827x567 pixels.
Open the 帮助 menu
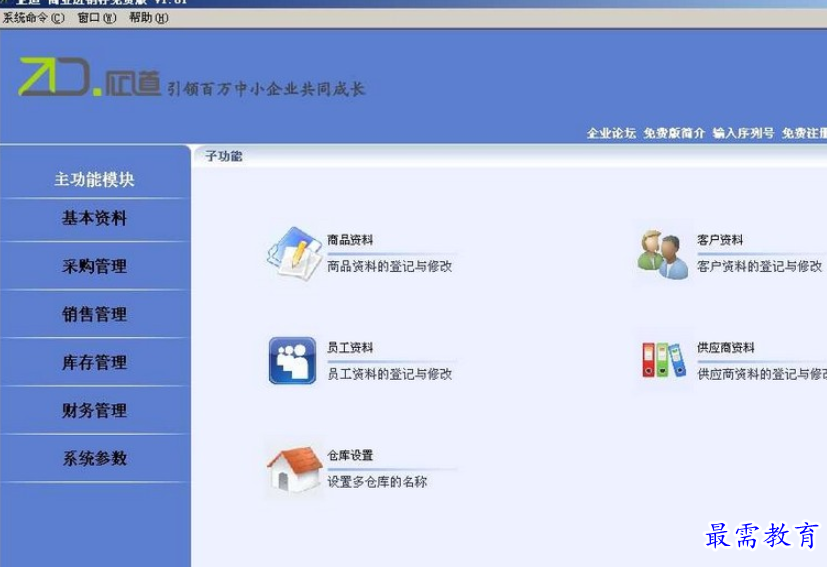click(x=149, y=18)
